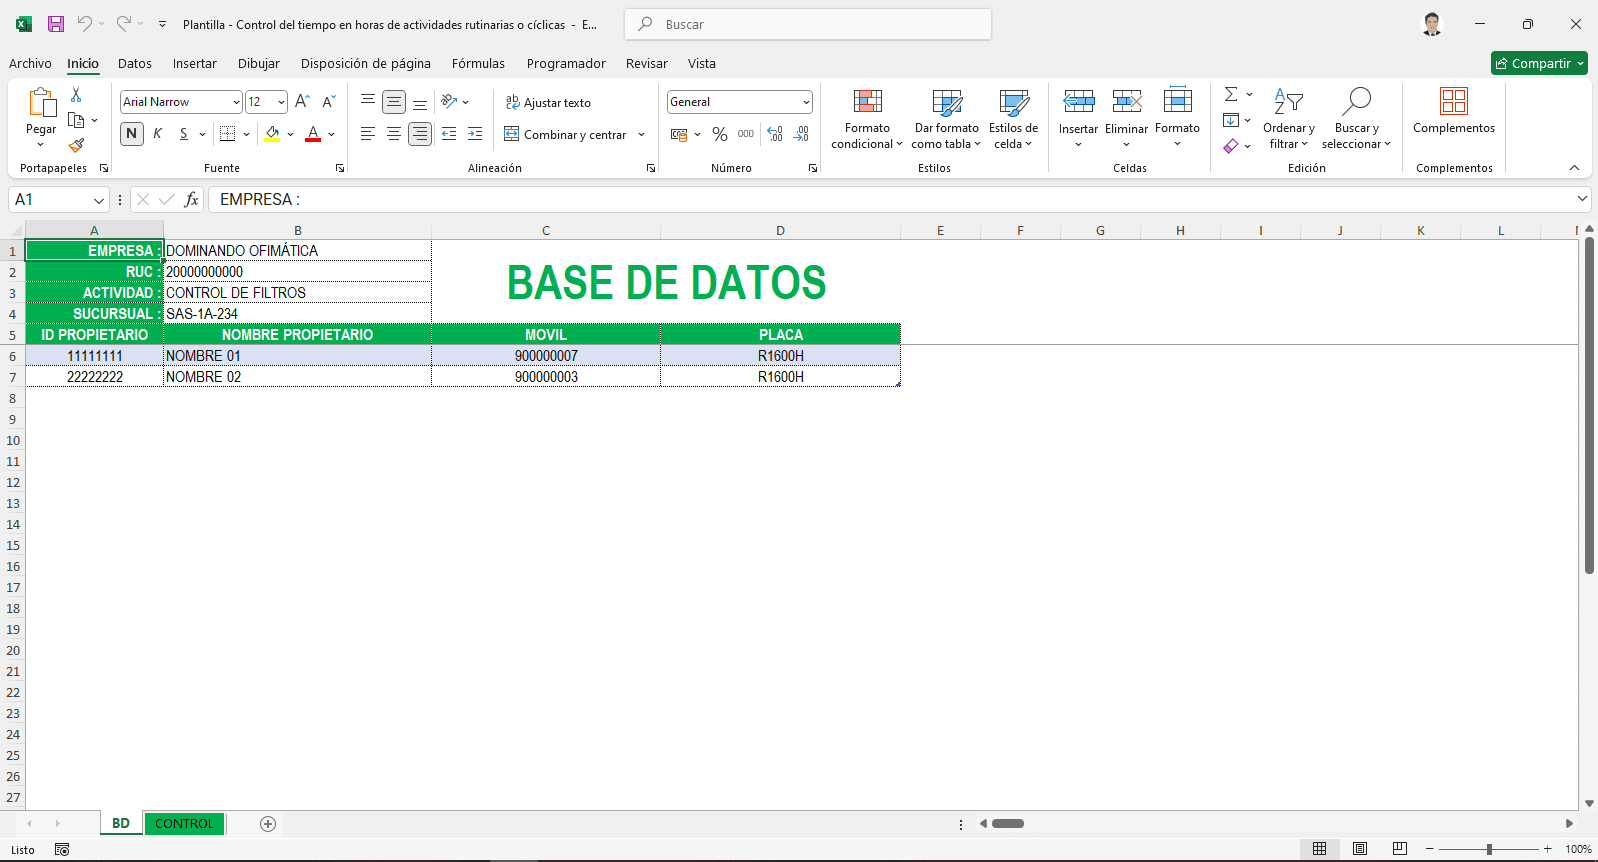Toggle italic (K) formatting
The image size is (1598, 862).
click(x=157, y=134)
